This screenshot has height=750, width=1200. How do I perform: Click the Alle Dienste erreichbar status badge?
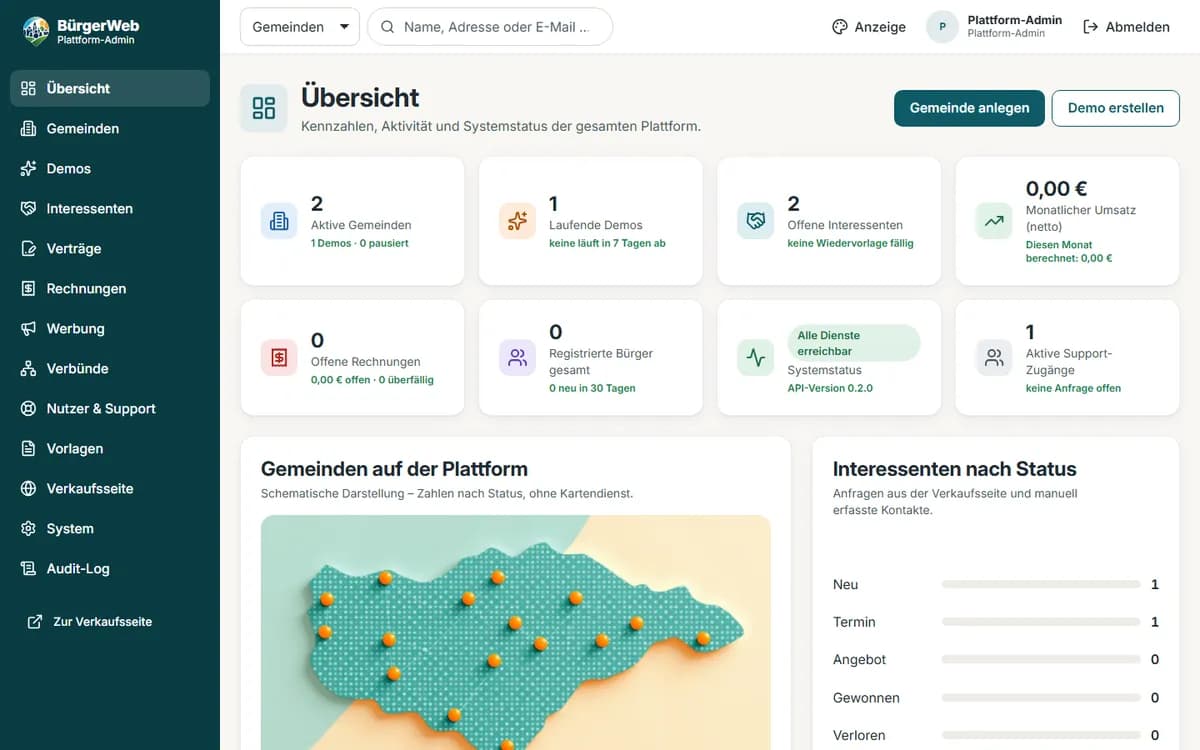coord(854,343)
